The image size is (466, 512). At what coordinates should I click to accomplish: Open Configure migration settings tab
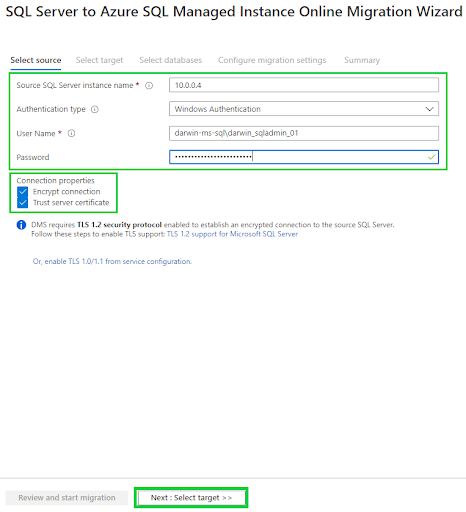(x=272, y=60)
